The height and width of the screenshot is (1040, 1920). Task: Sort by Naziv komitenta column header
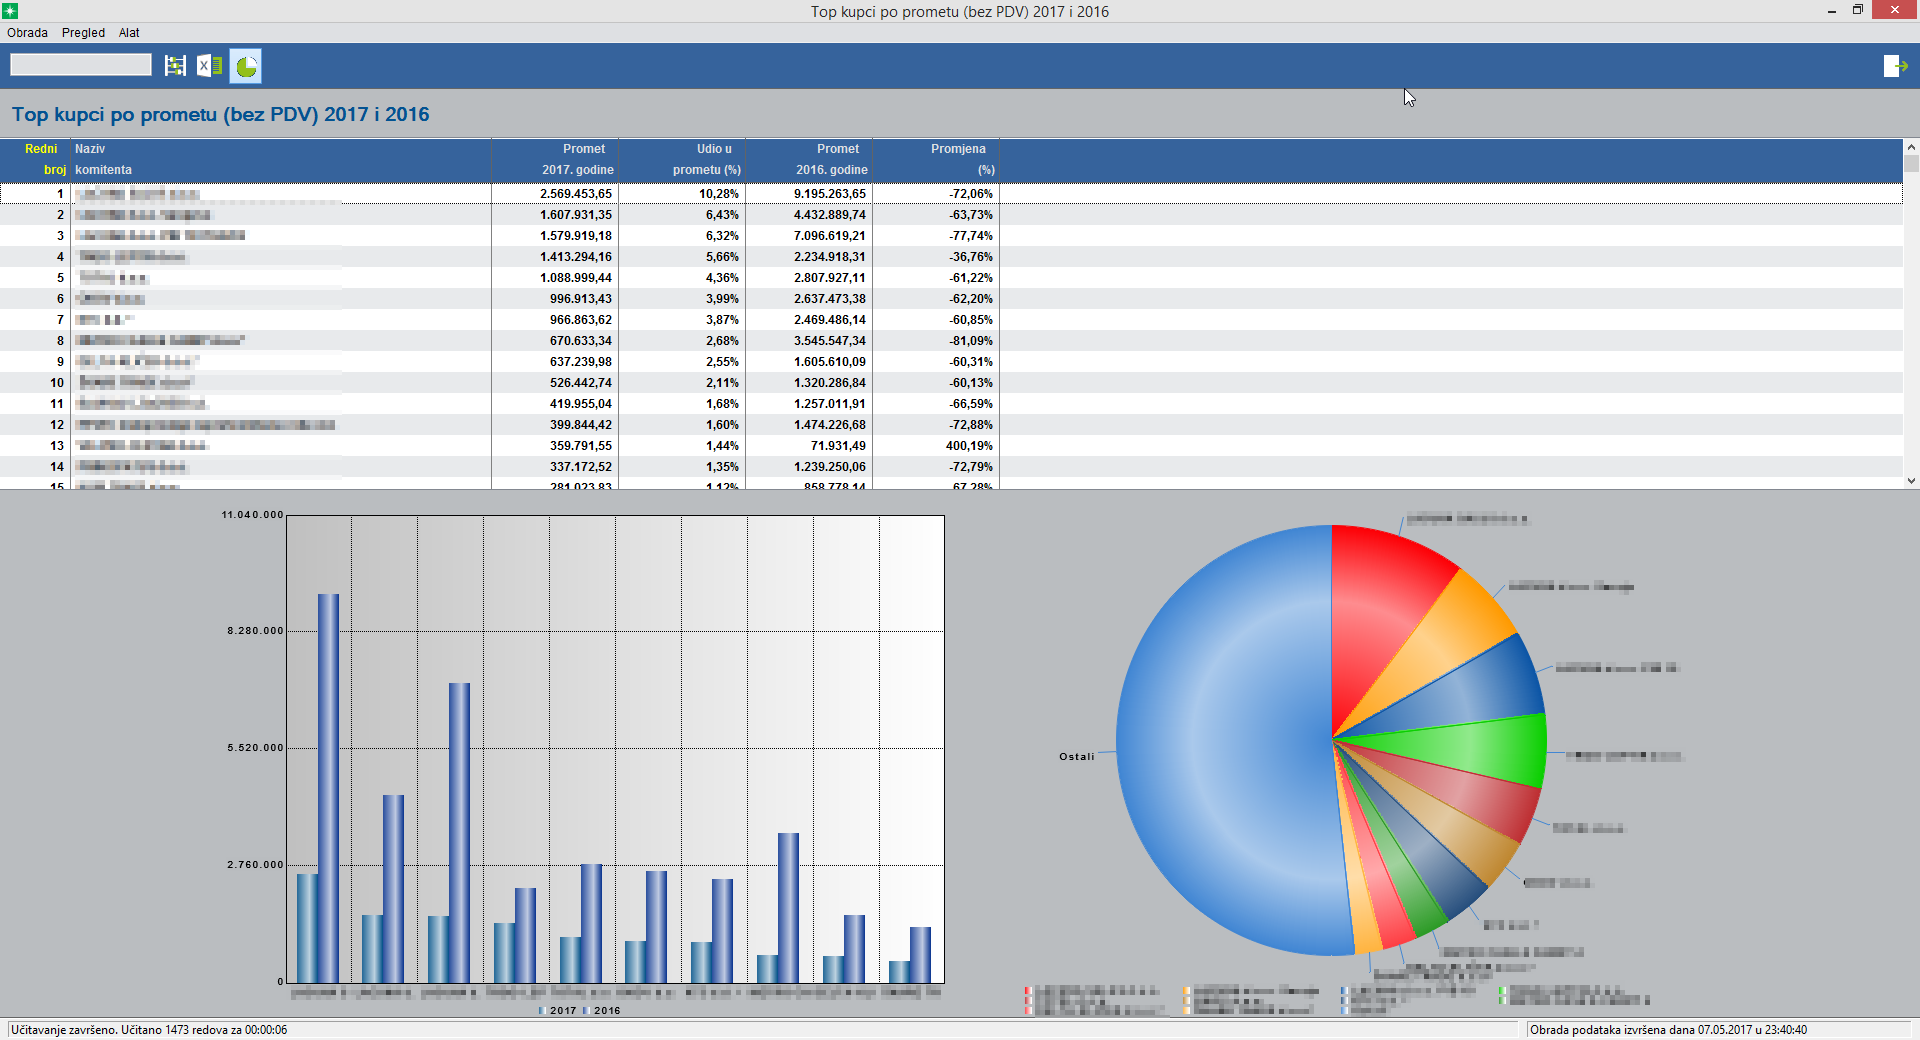281,159
